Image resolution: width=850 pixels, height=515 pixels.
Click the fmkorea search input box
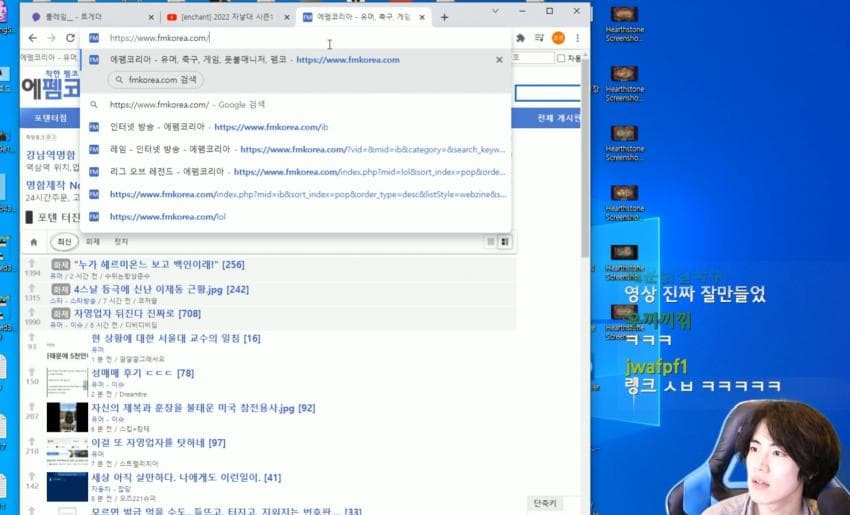point(548,93)
